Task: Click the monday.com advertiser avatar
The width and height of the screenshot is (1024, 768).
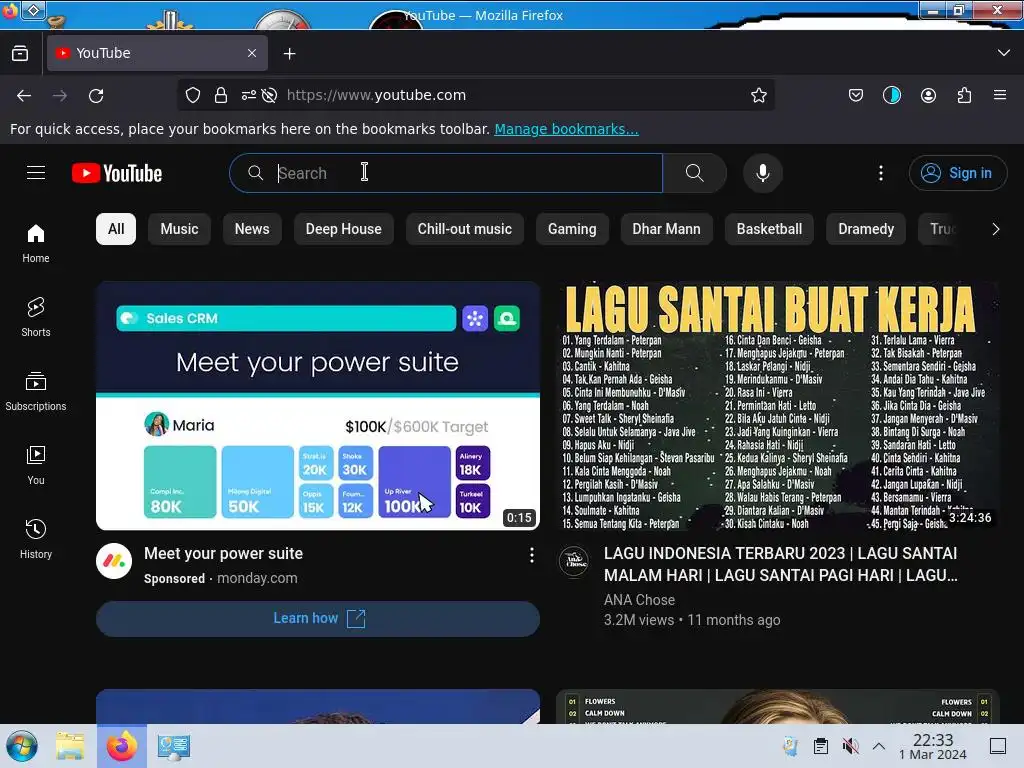Action: 114,561
